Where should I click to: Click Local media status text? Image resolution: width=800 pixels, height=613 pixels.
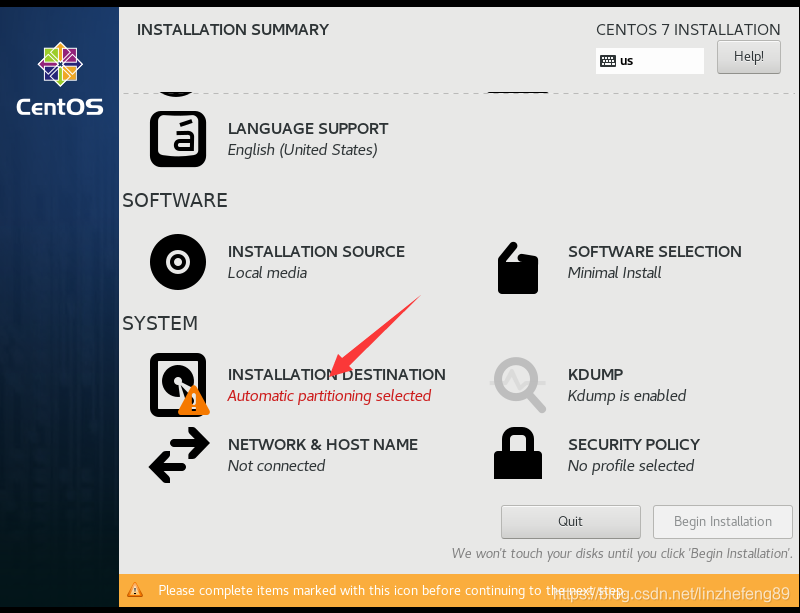pyautogui.click(x=267, y=273)
